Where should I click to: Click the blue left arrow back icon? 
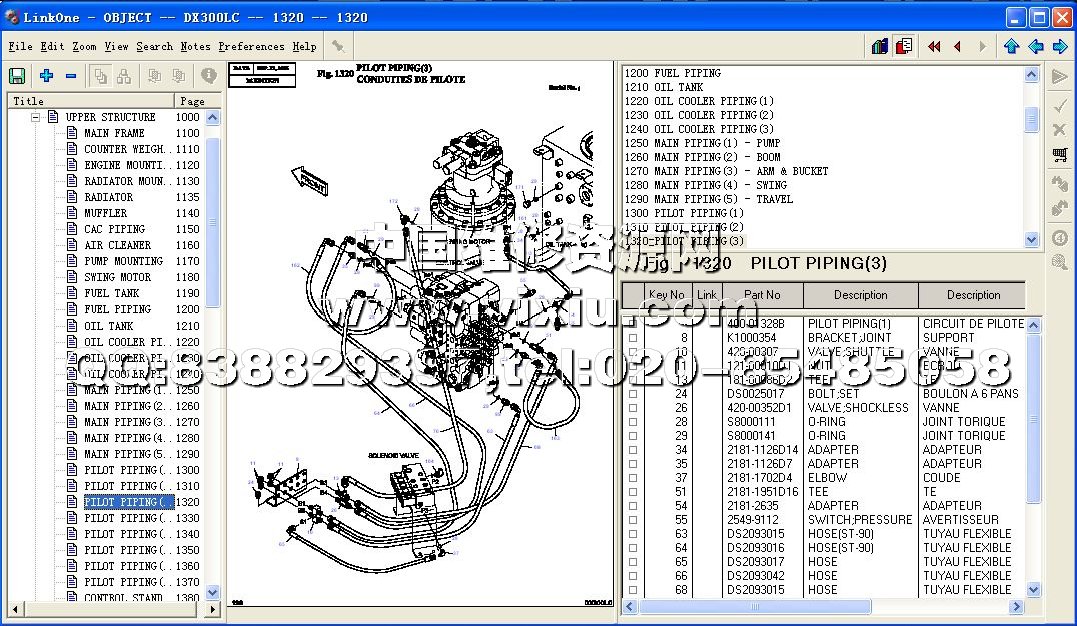pyautogui.click(x=1036, y=46)
